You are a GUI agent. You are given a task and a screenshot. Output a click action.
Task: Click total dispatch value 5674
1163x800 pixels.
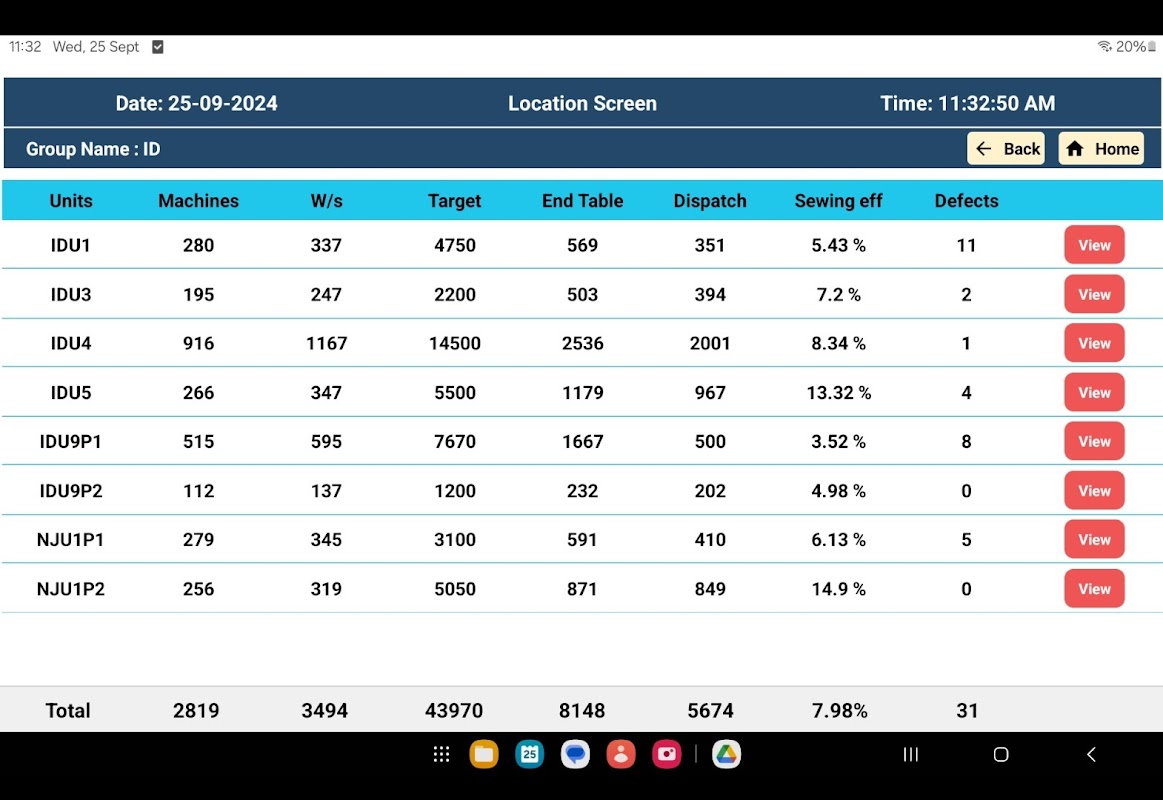coord(710,710)
